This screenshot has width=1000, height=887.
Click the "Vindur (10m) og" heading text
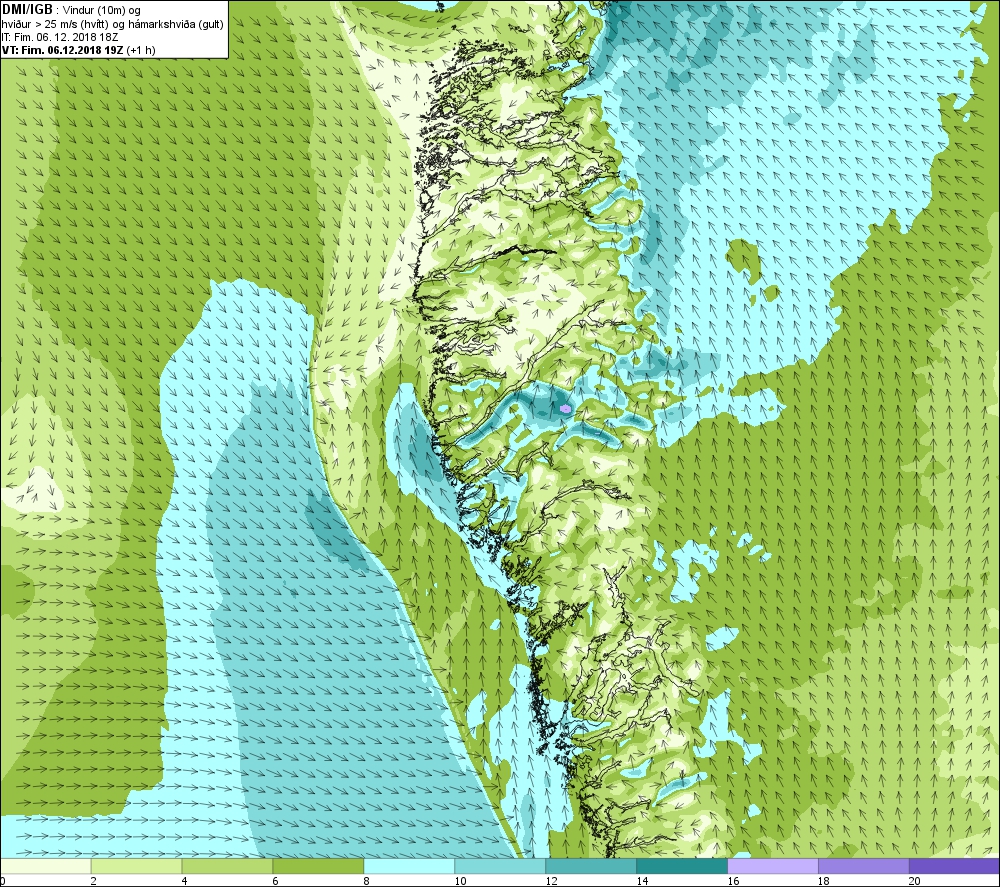101,10
